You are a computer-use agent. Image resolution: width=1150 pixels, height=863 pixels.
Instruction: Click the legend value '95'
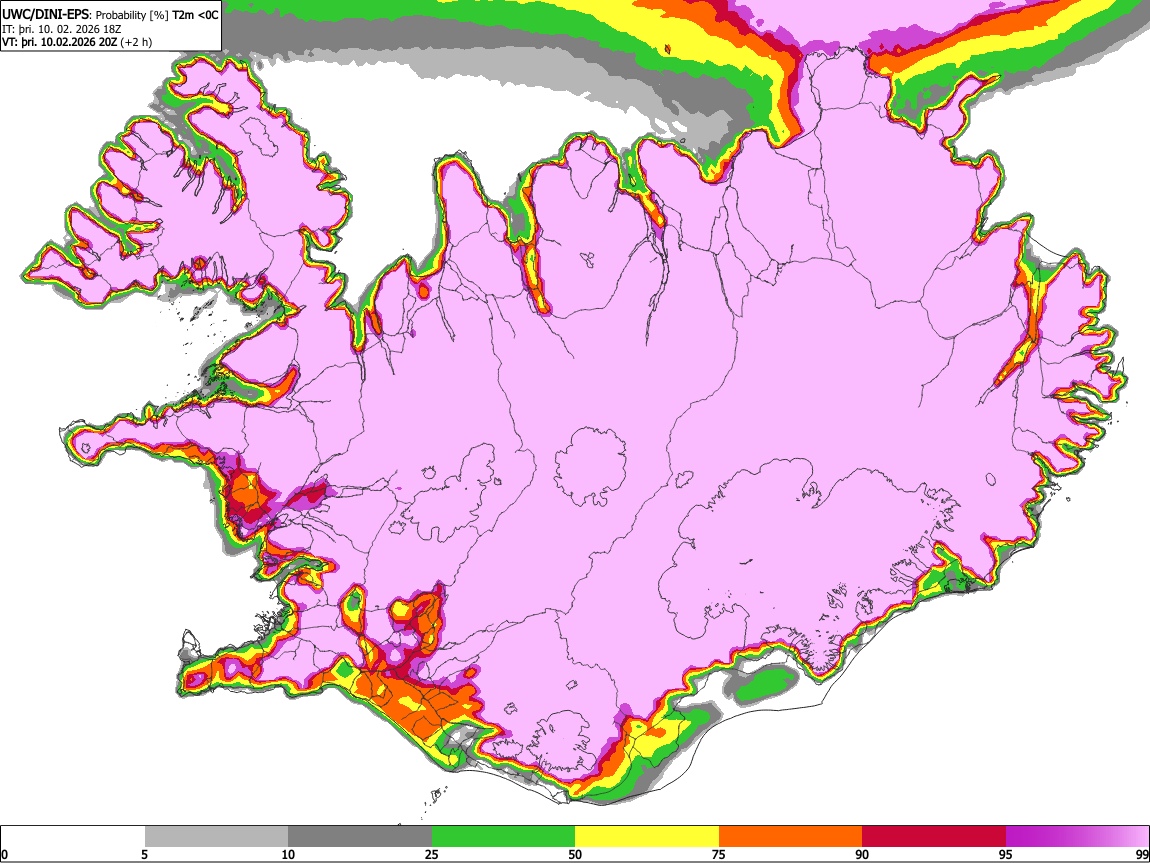[1006, 855]
